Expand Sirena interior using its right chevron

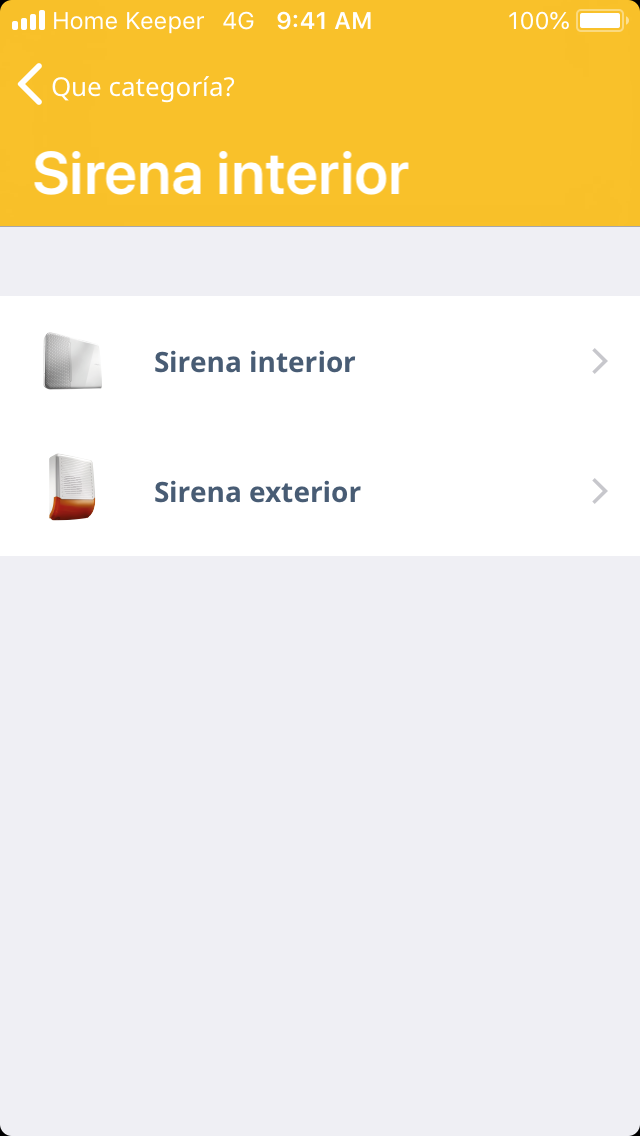[x=599, y=361]
